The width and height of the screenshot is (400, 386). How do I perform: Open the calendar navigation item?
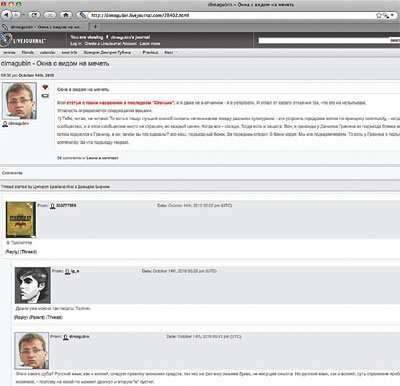click(48, 52)
